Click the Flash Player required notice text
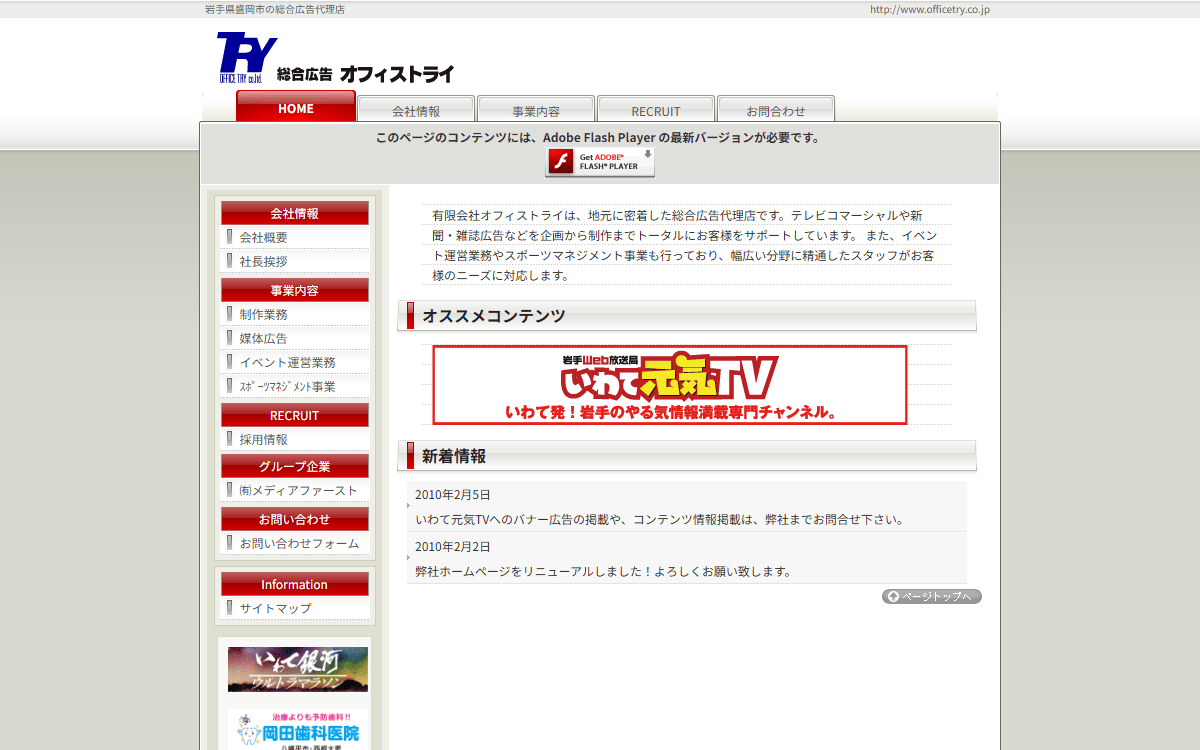The width and height of the screenshot is (1200, 750). click(x=598, y=138)
